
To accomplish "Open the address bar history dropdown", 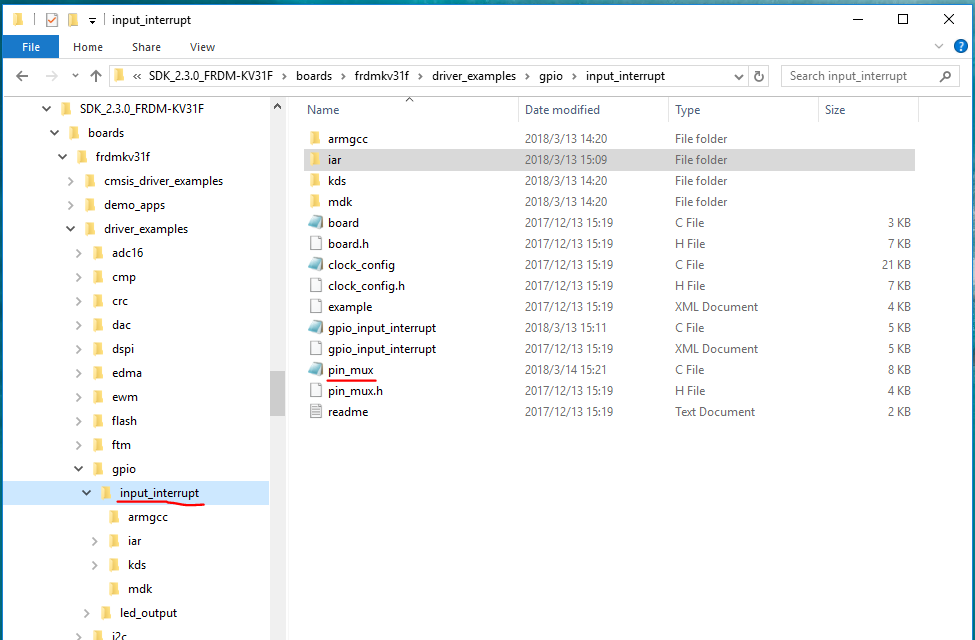I will [x=739, y=77].
